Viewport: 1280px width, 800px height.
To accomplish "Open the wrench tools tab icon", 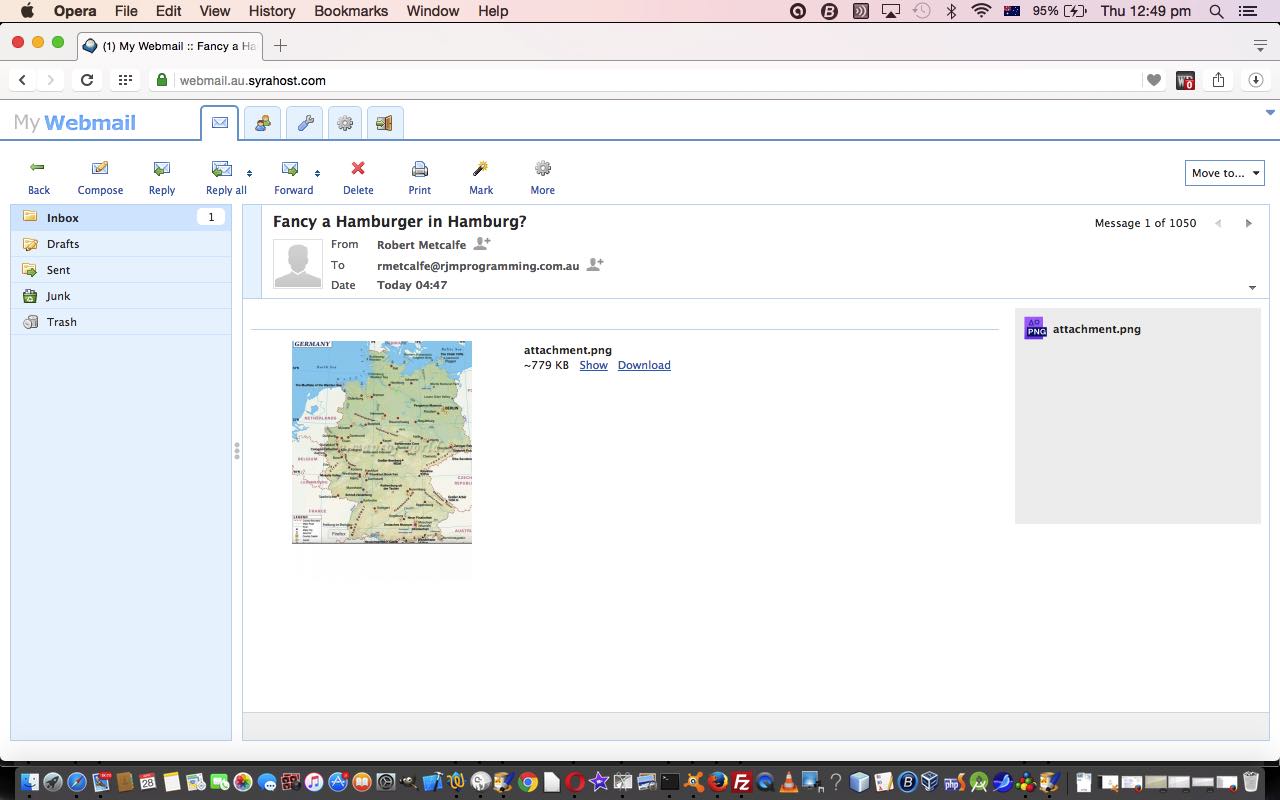I will [304, 123].
